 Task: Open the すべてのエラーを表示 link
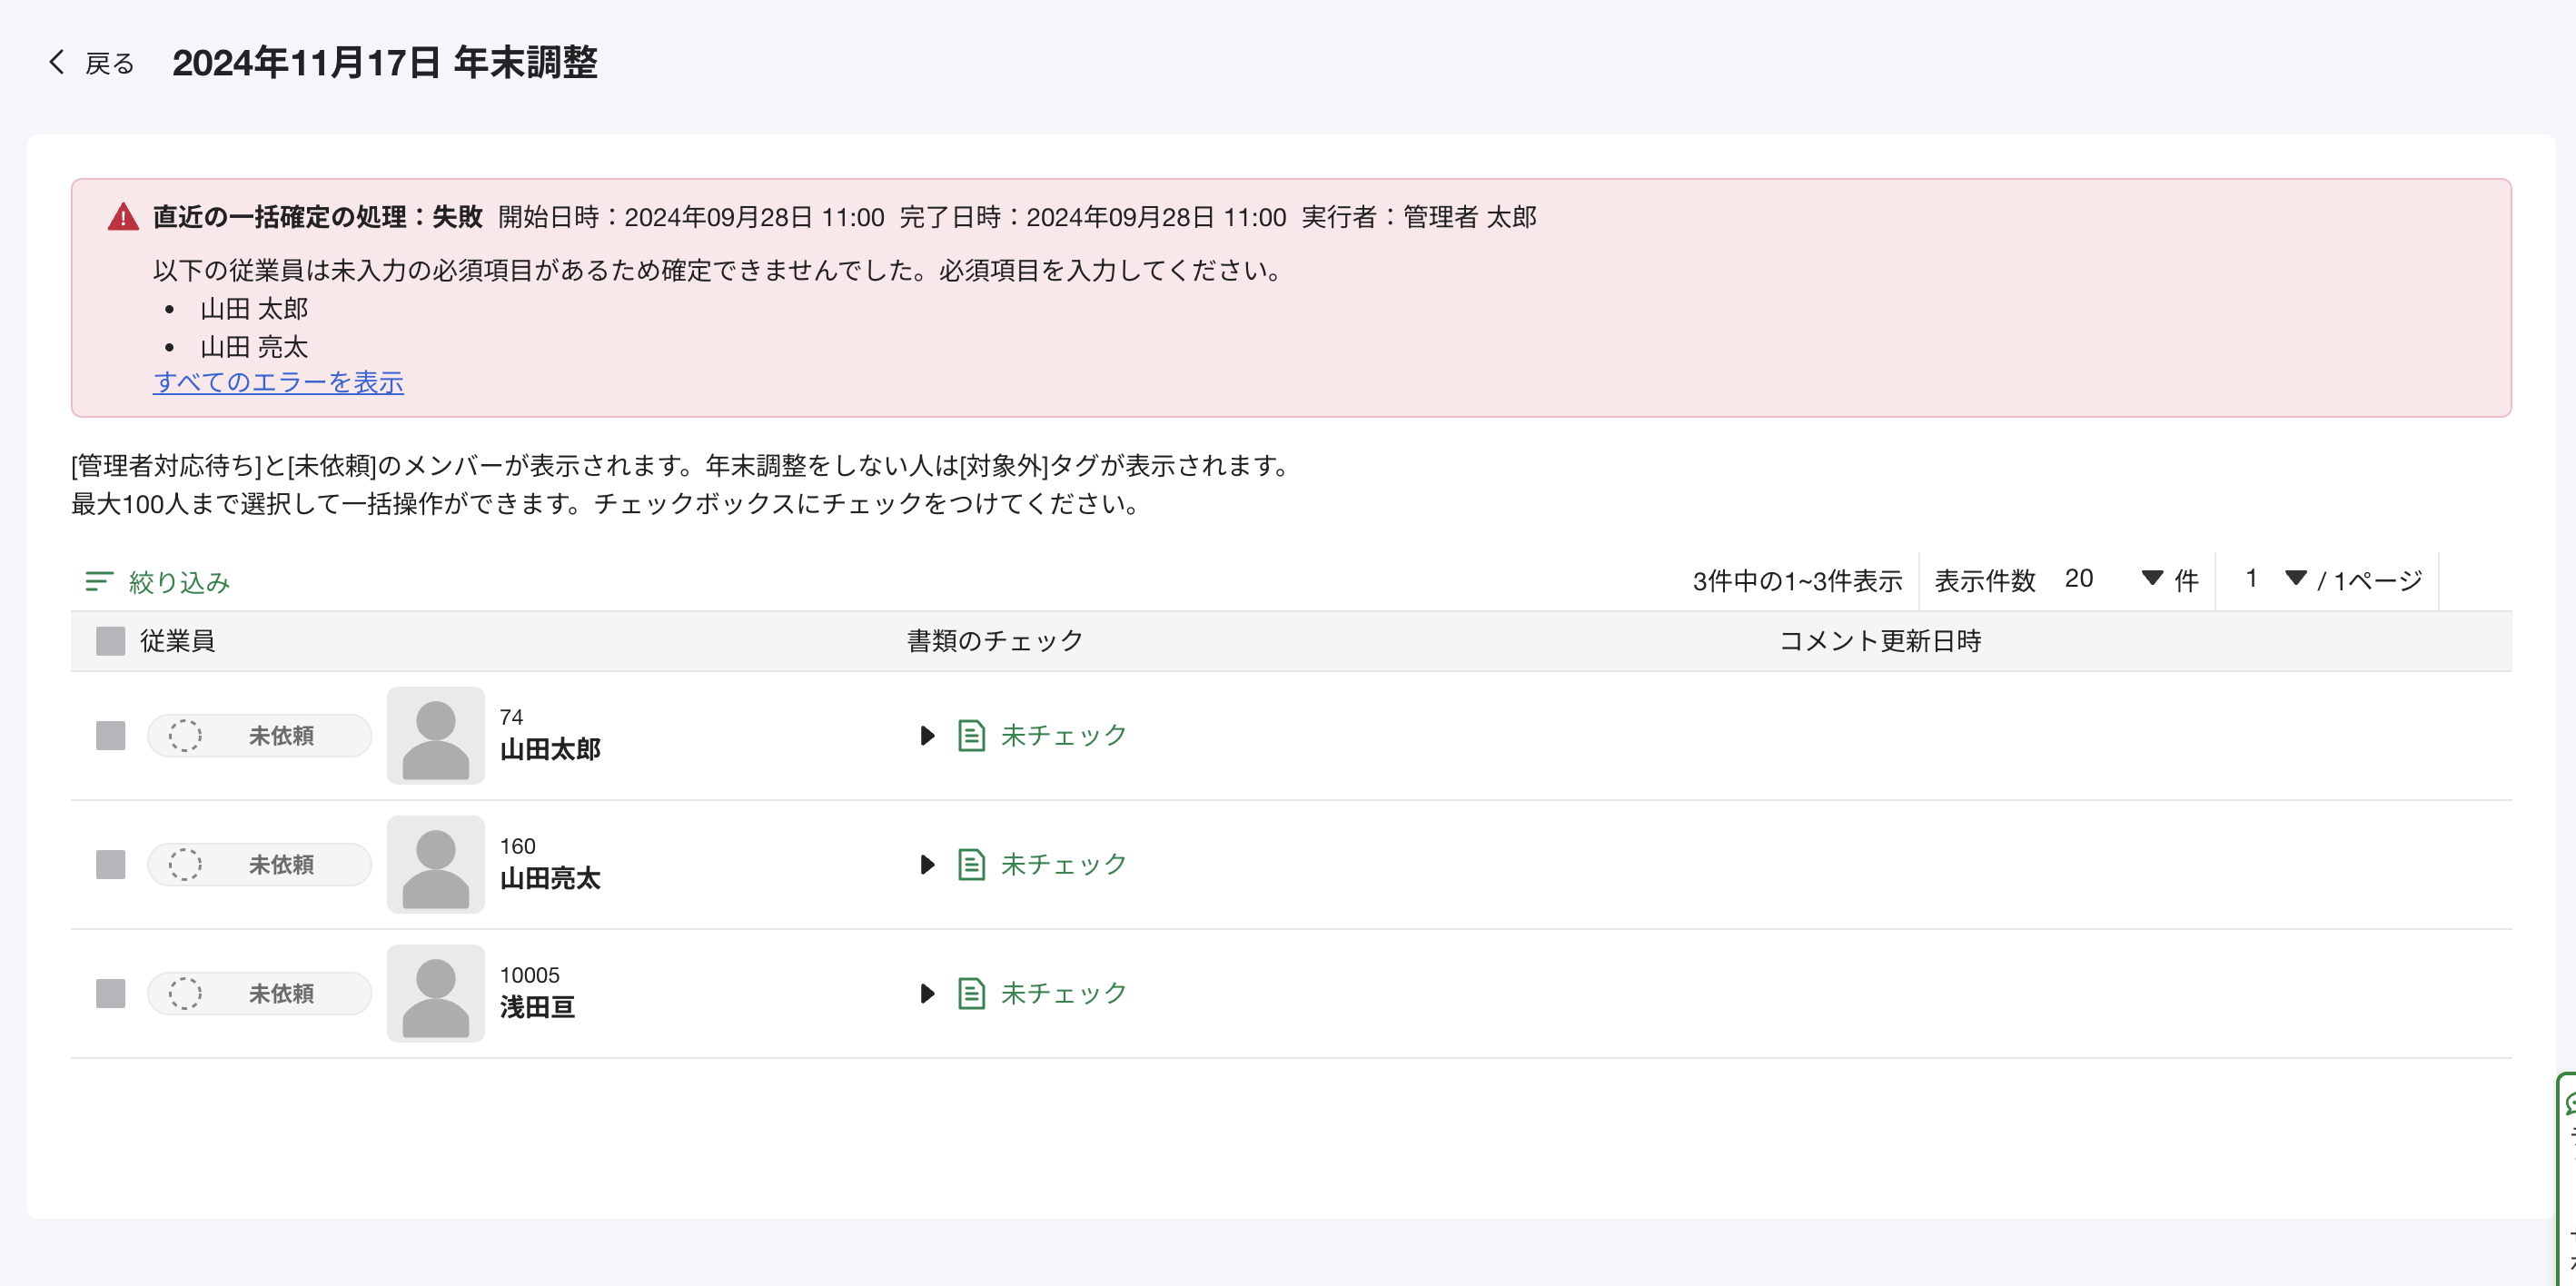pyautogui.click(x=278, y=382)
